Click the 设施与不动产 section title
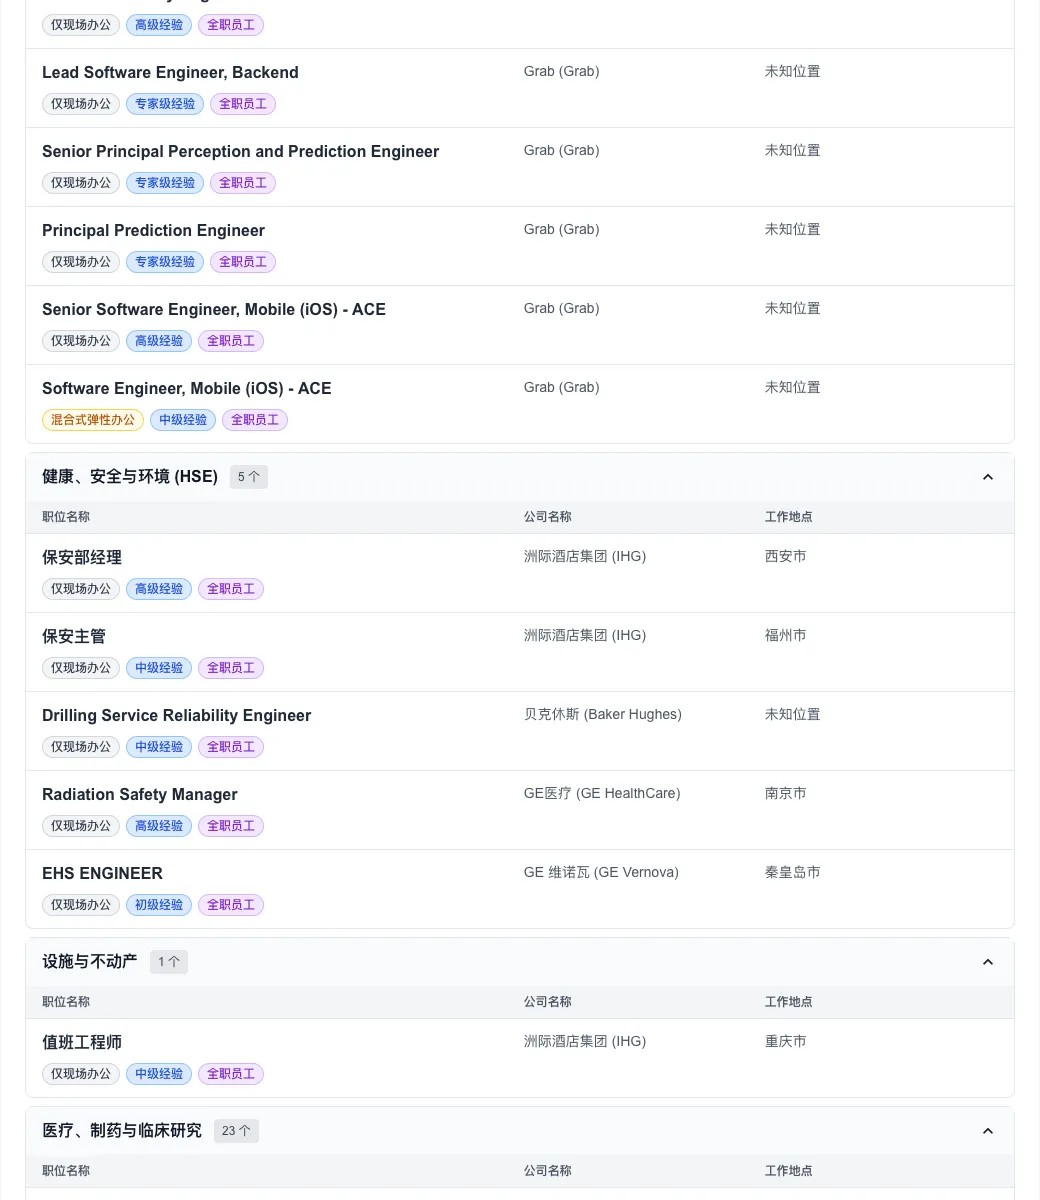Image resolution: width=1040 pixels, height=1200 pixels. click(89, 962)
